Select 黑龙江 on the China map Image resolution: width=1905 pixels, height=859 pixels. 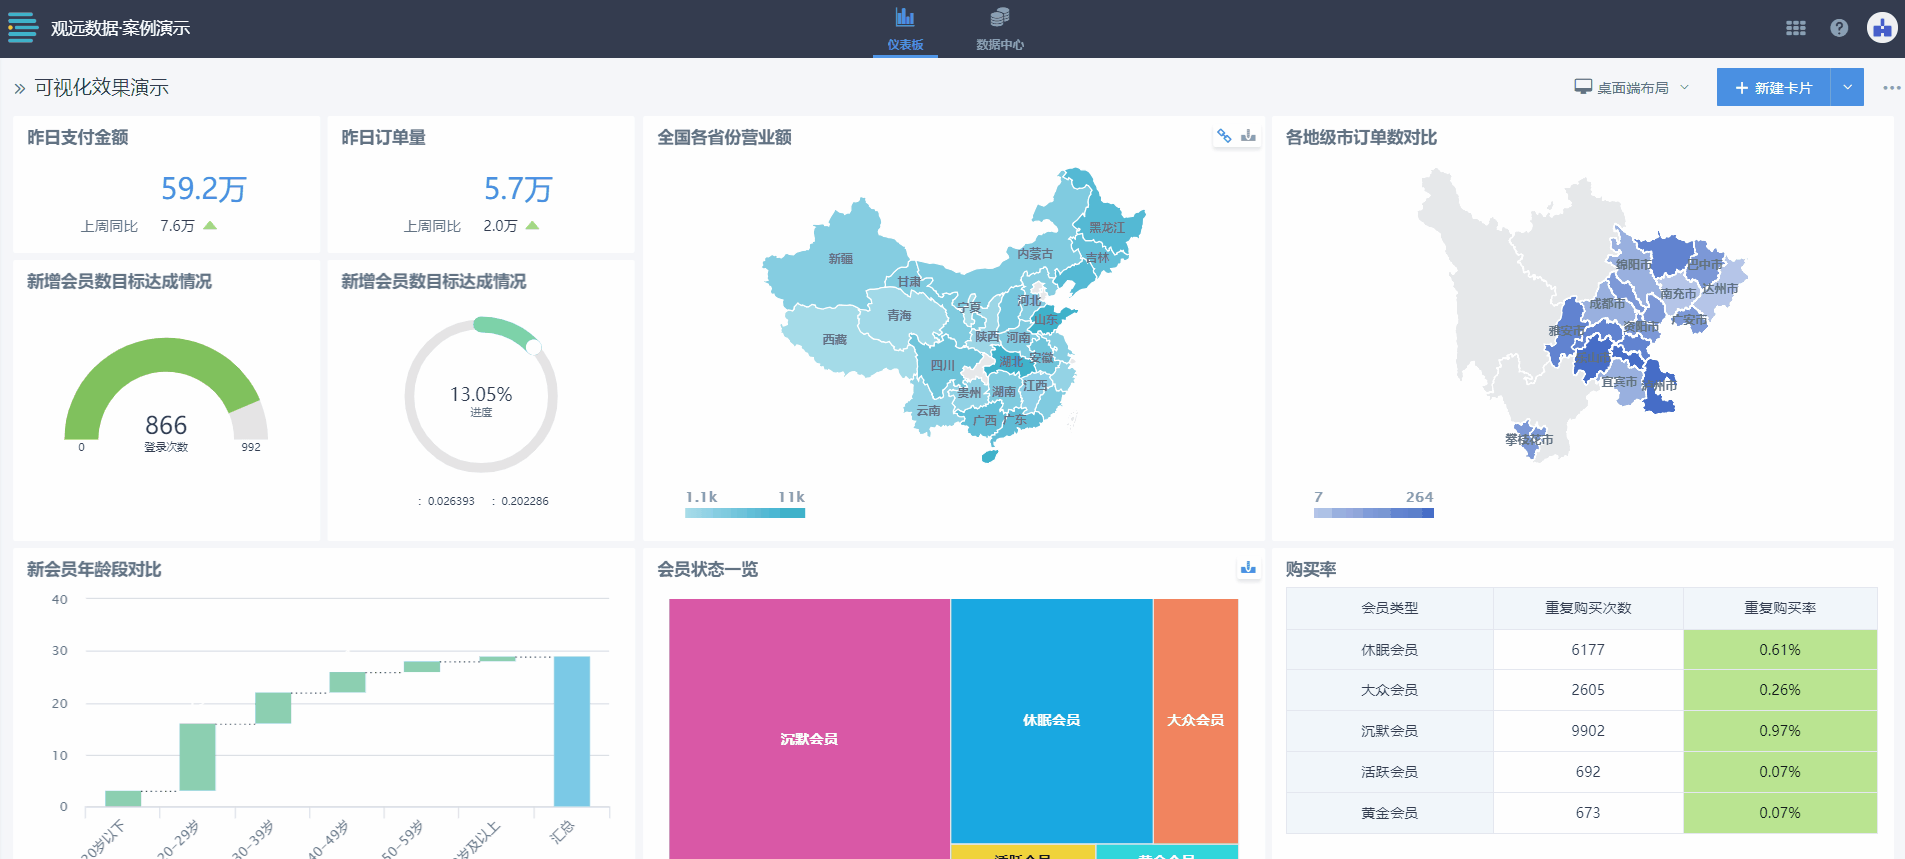[x=1106, y=228]
